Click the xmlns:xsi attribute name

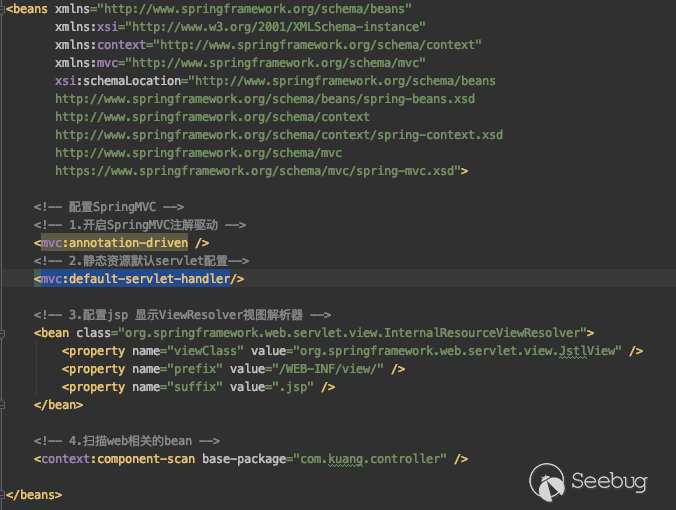(x=86, y=27)
